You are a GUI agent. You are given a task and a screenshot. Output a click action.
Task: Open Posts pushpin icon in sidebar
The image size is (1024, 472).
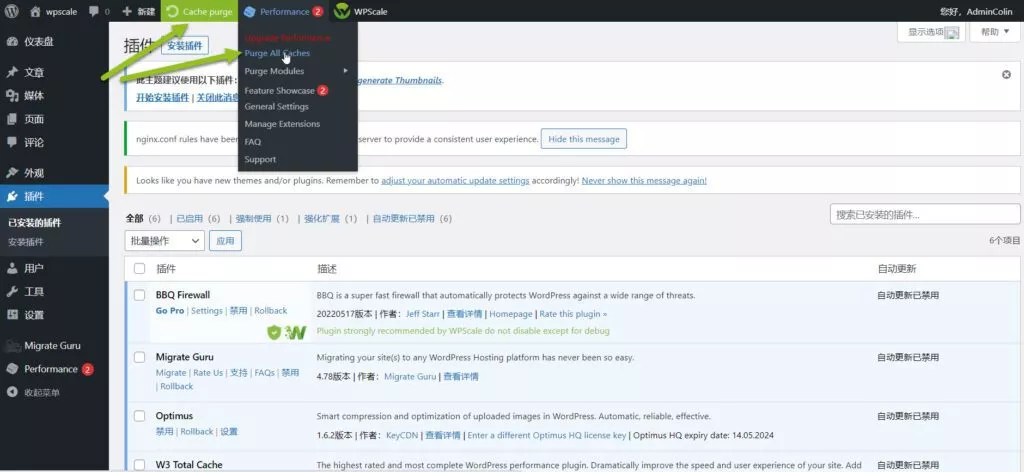[x=12, y=72]
